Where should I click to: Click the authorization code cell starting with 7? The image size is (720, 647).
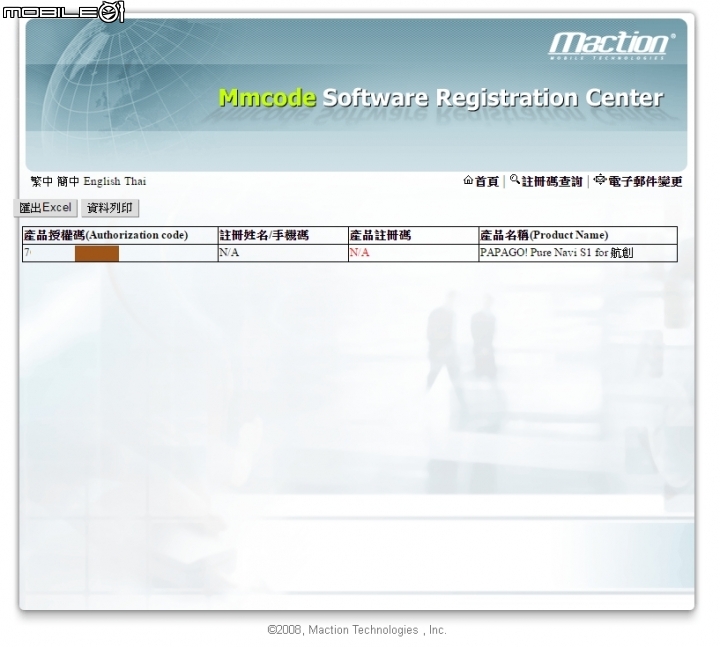tap(120, 253)
